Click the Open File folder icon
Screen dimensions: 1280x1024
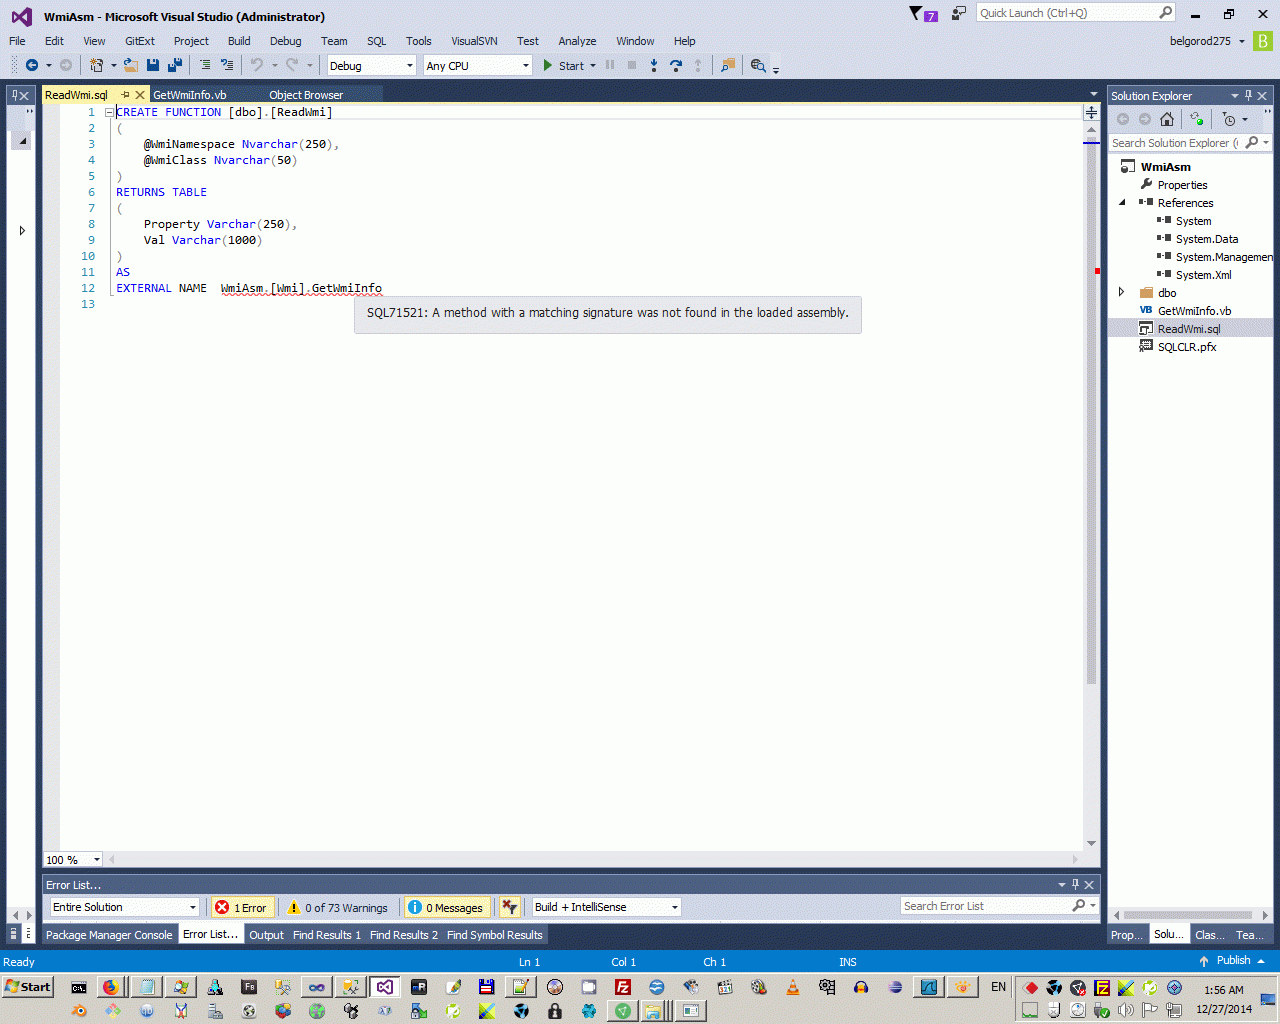[131, 65]
